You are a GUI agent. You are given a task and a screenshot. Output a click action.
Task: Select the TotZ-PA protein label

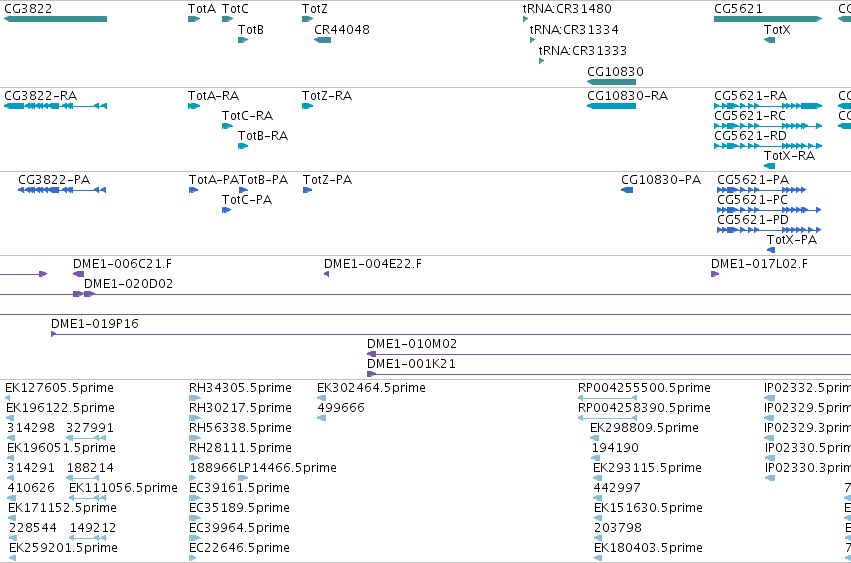coord(328,180)
